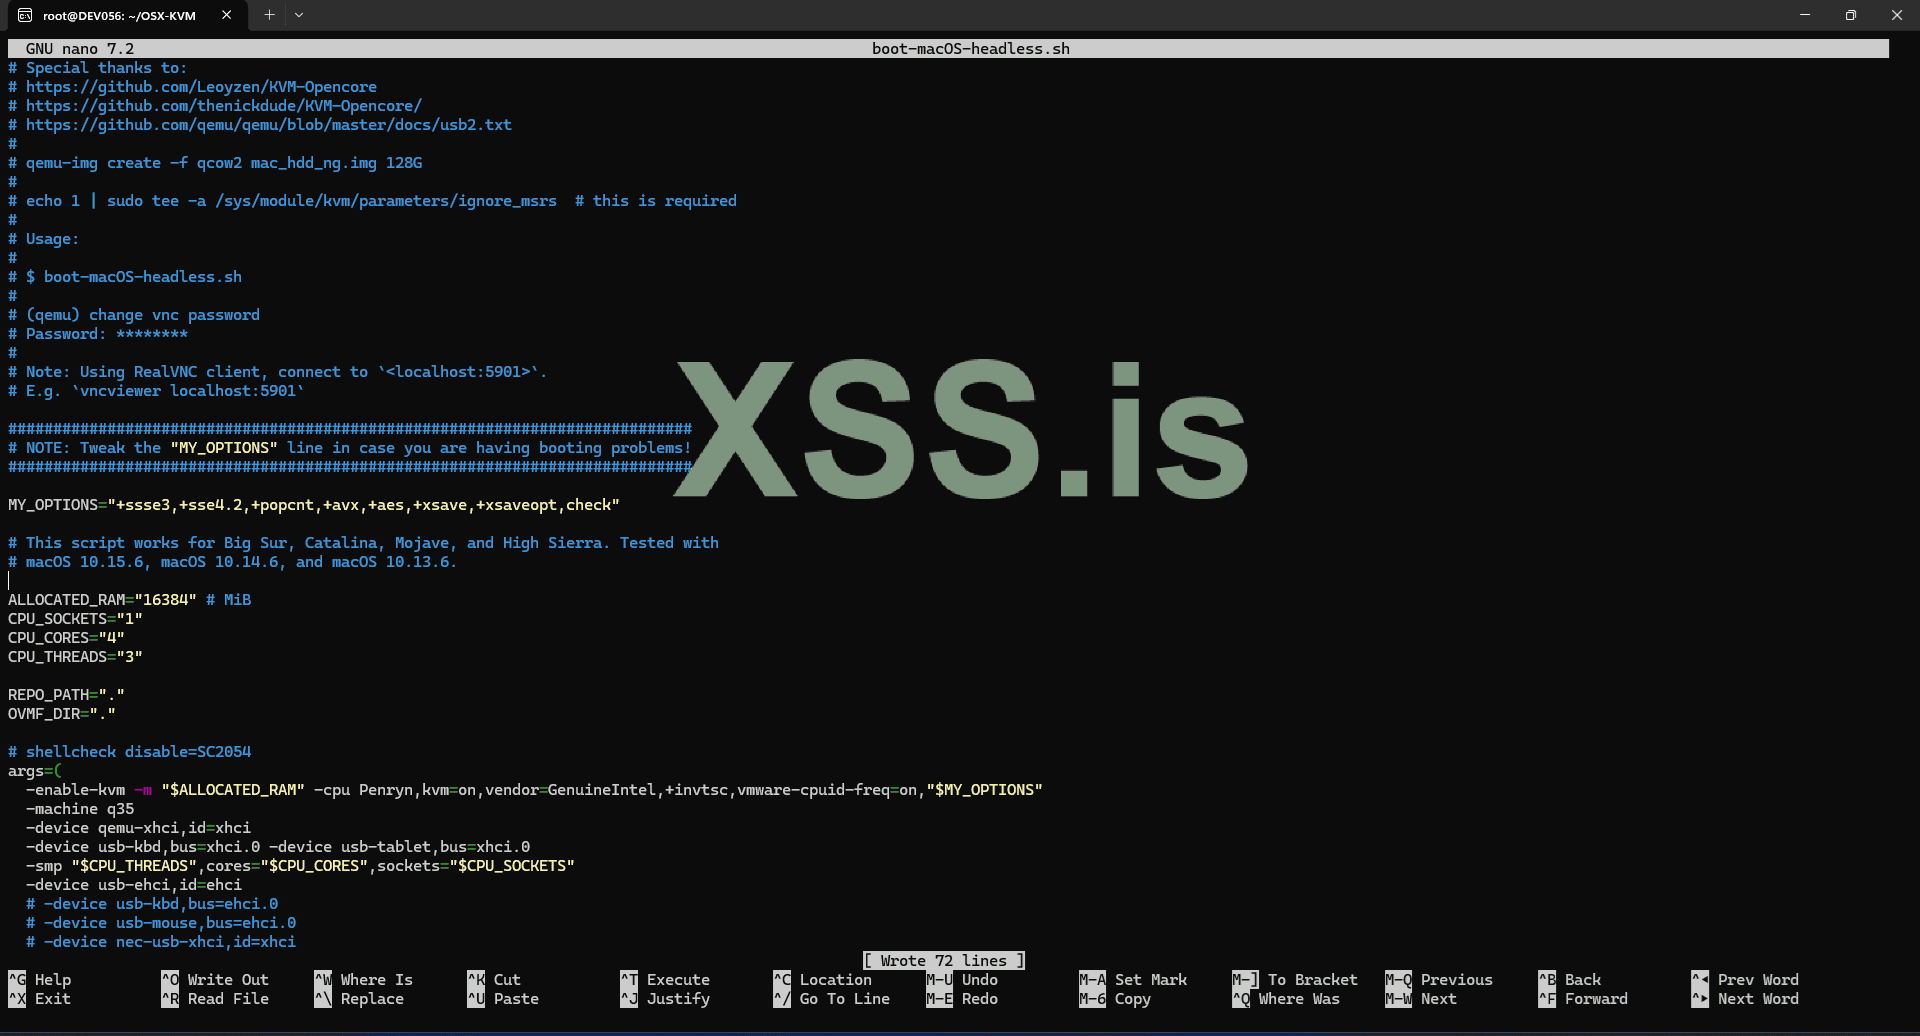Click the -smp CPU_THREADS line
Screen dimensions: 1920x1036
(300, 866)
